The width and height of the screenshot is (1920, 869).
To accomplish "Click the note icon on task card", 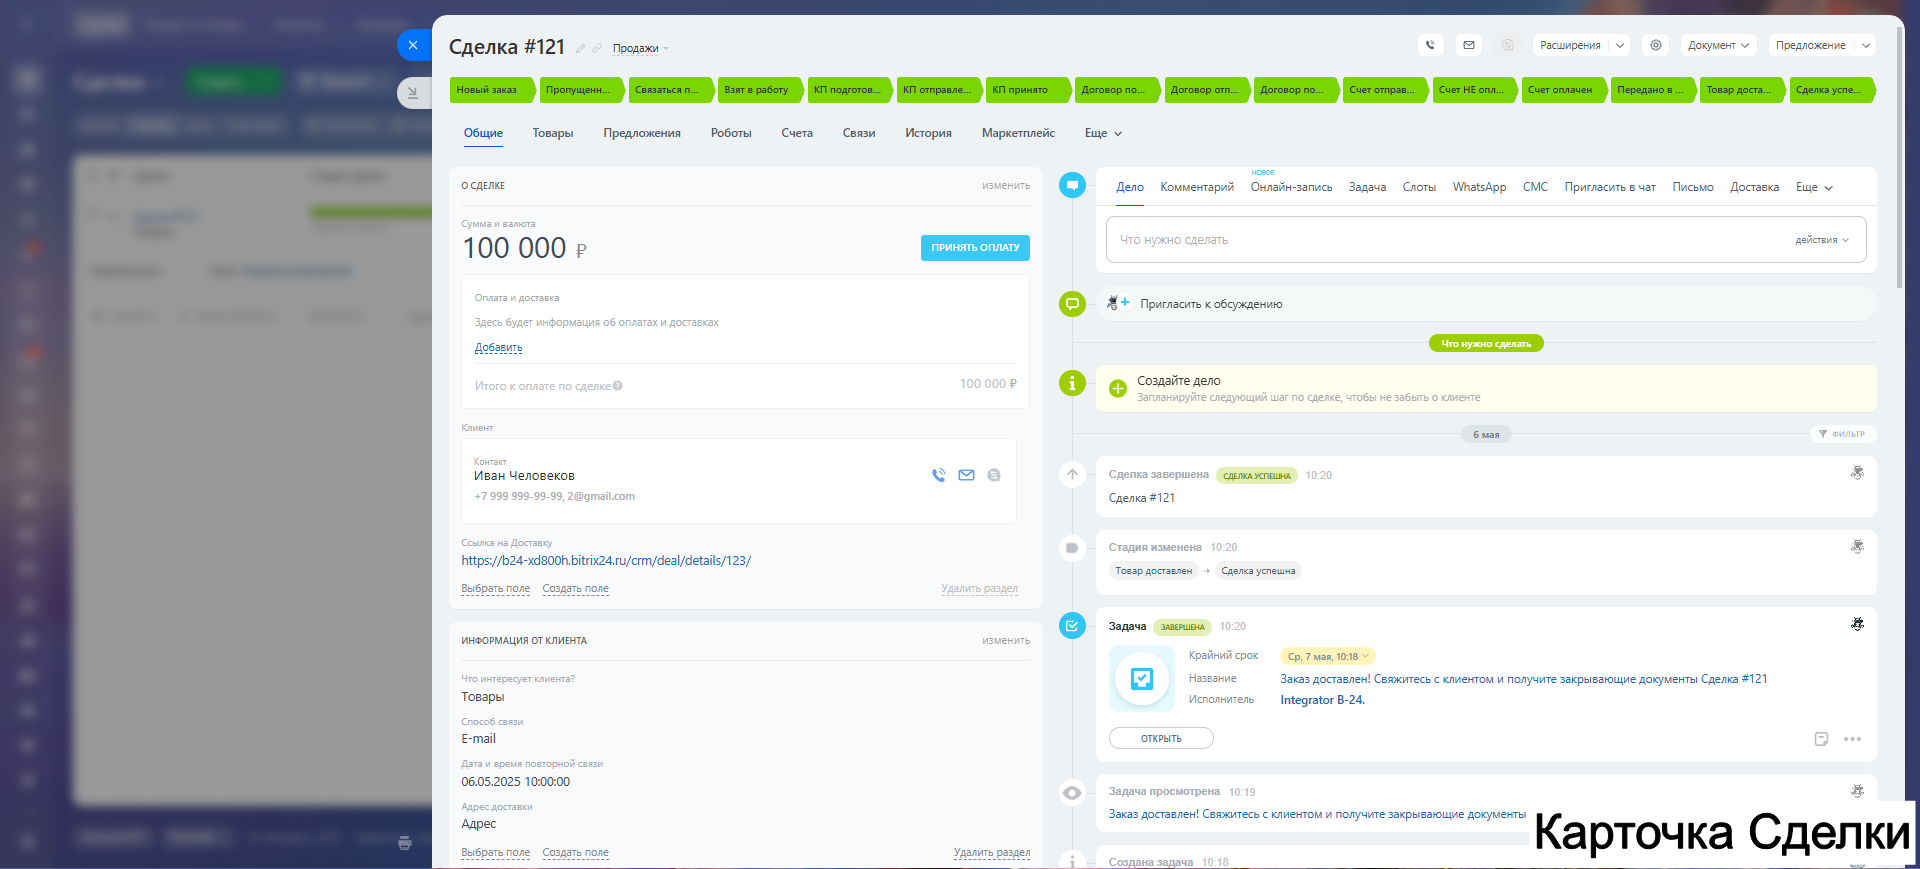I will [x=1821, y=739].
